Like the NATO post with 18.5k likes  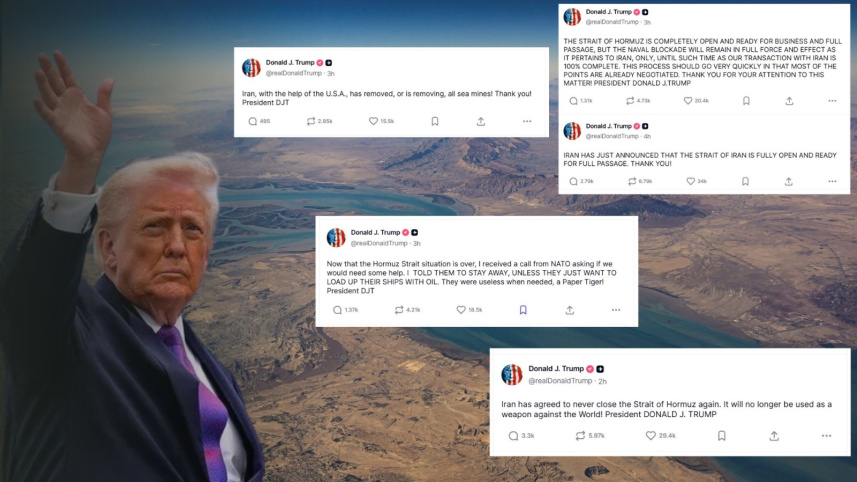(x=461, y=310)
